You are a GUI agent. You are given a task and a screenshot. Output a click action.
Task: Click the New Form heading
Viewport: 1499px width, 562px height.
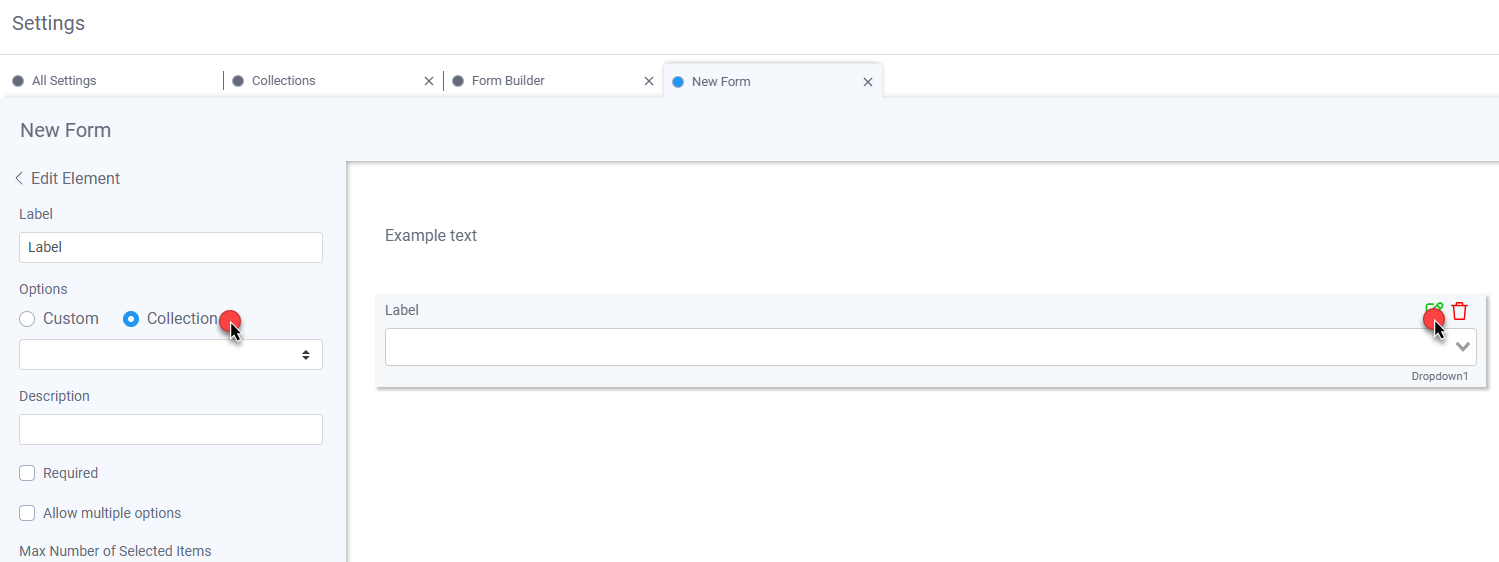(65, 130)
